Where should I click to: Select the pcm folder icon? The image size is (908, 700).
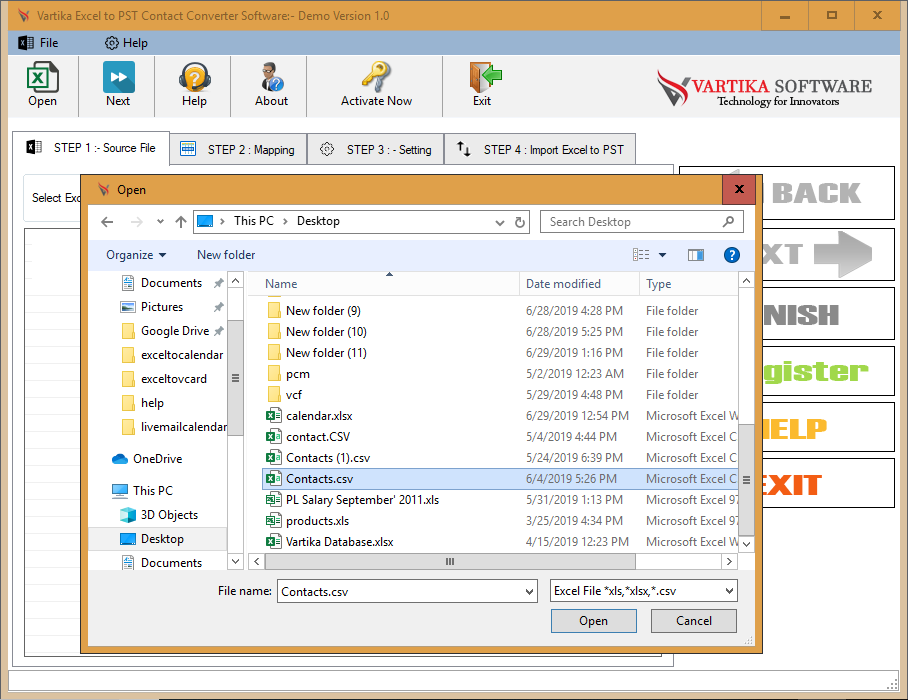pyautogui.click(x=274, y=374)
